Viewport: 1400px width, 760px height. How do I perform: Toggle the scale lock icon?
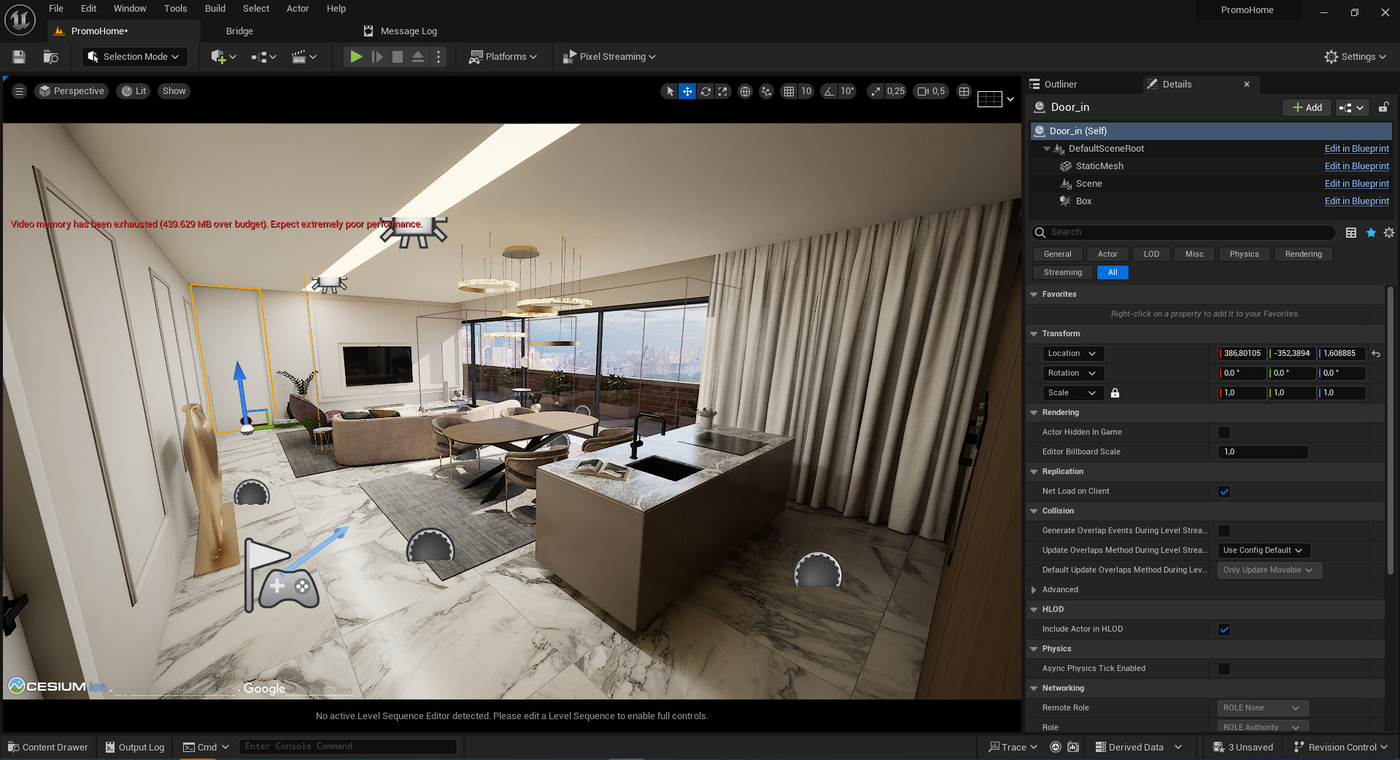click(x=1115, y=393)
